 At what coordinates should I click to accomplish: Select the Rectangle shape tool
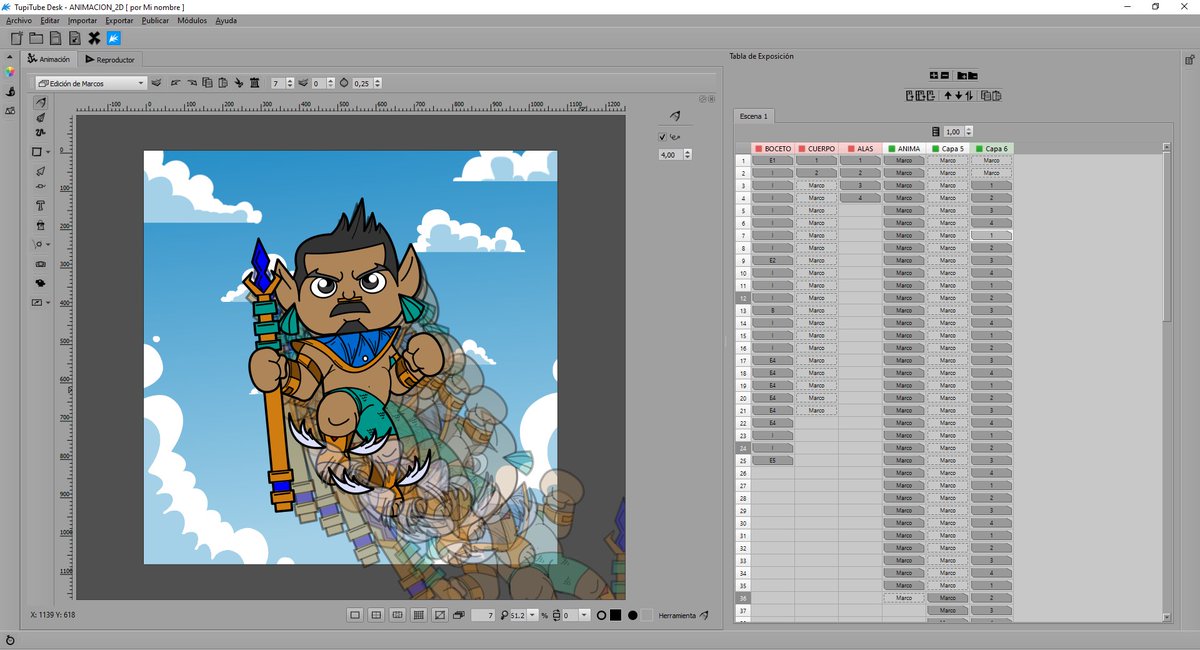[x=37, y=152]
